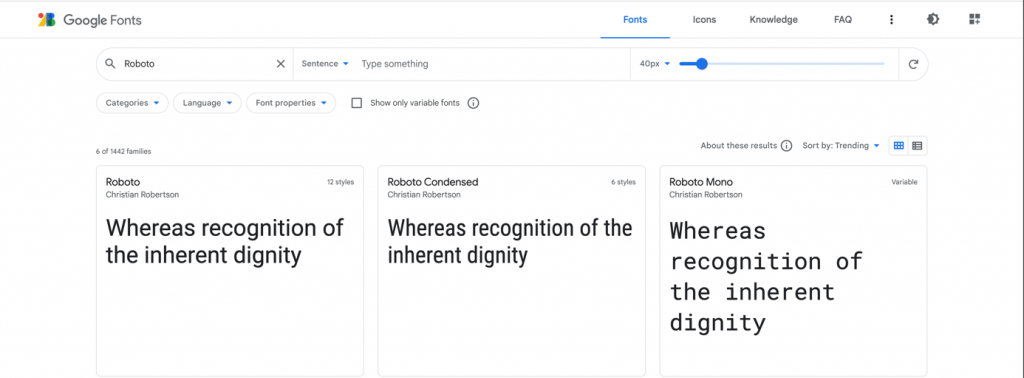
Task: Change the Sort by Trending dropdown
Action: click(841, 146)
